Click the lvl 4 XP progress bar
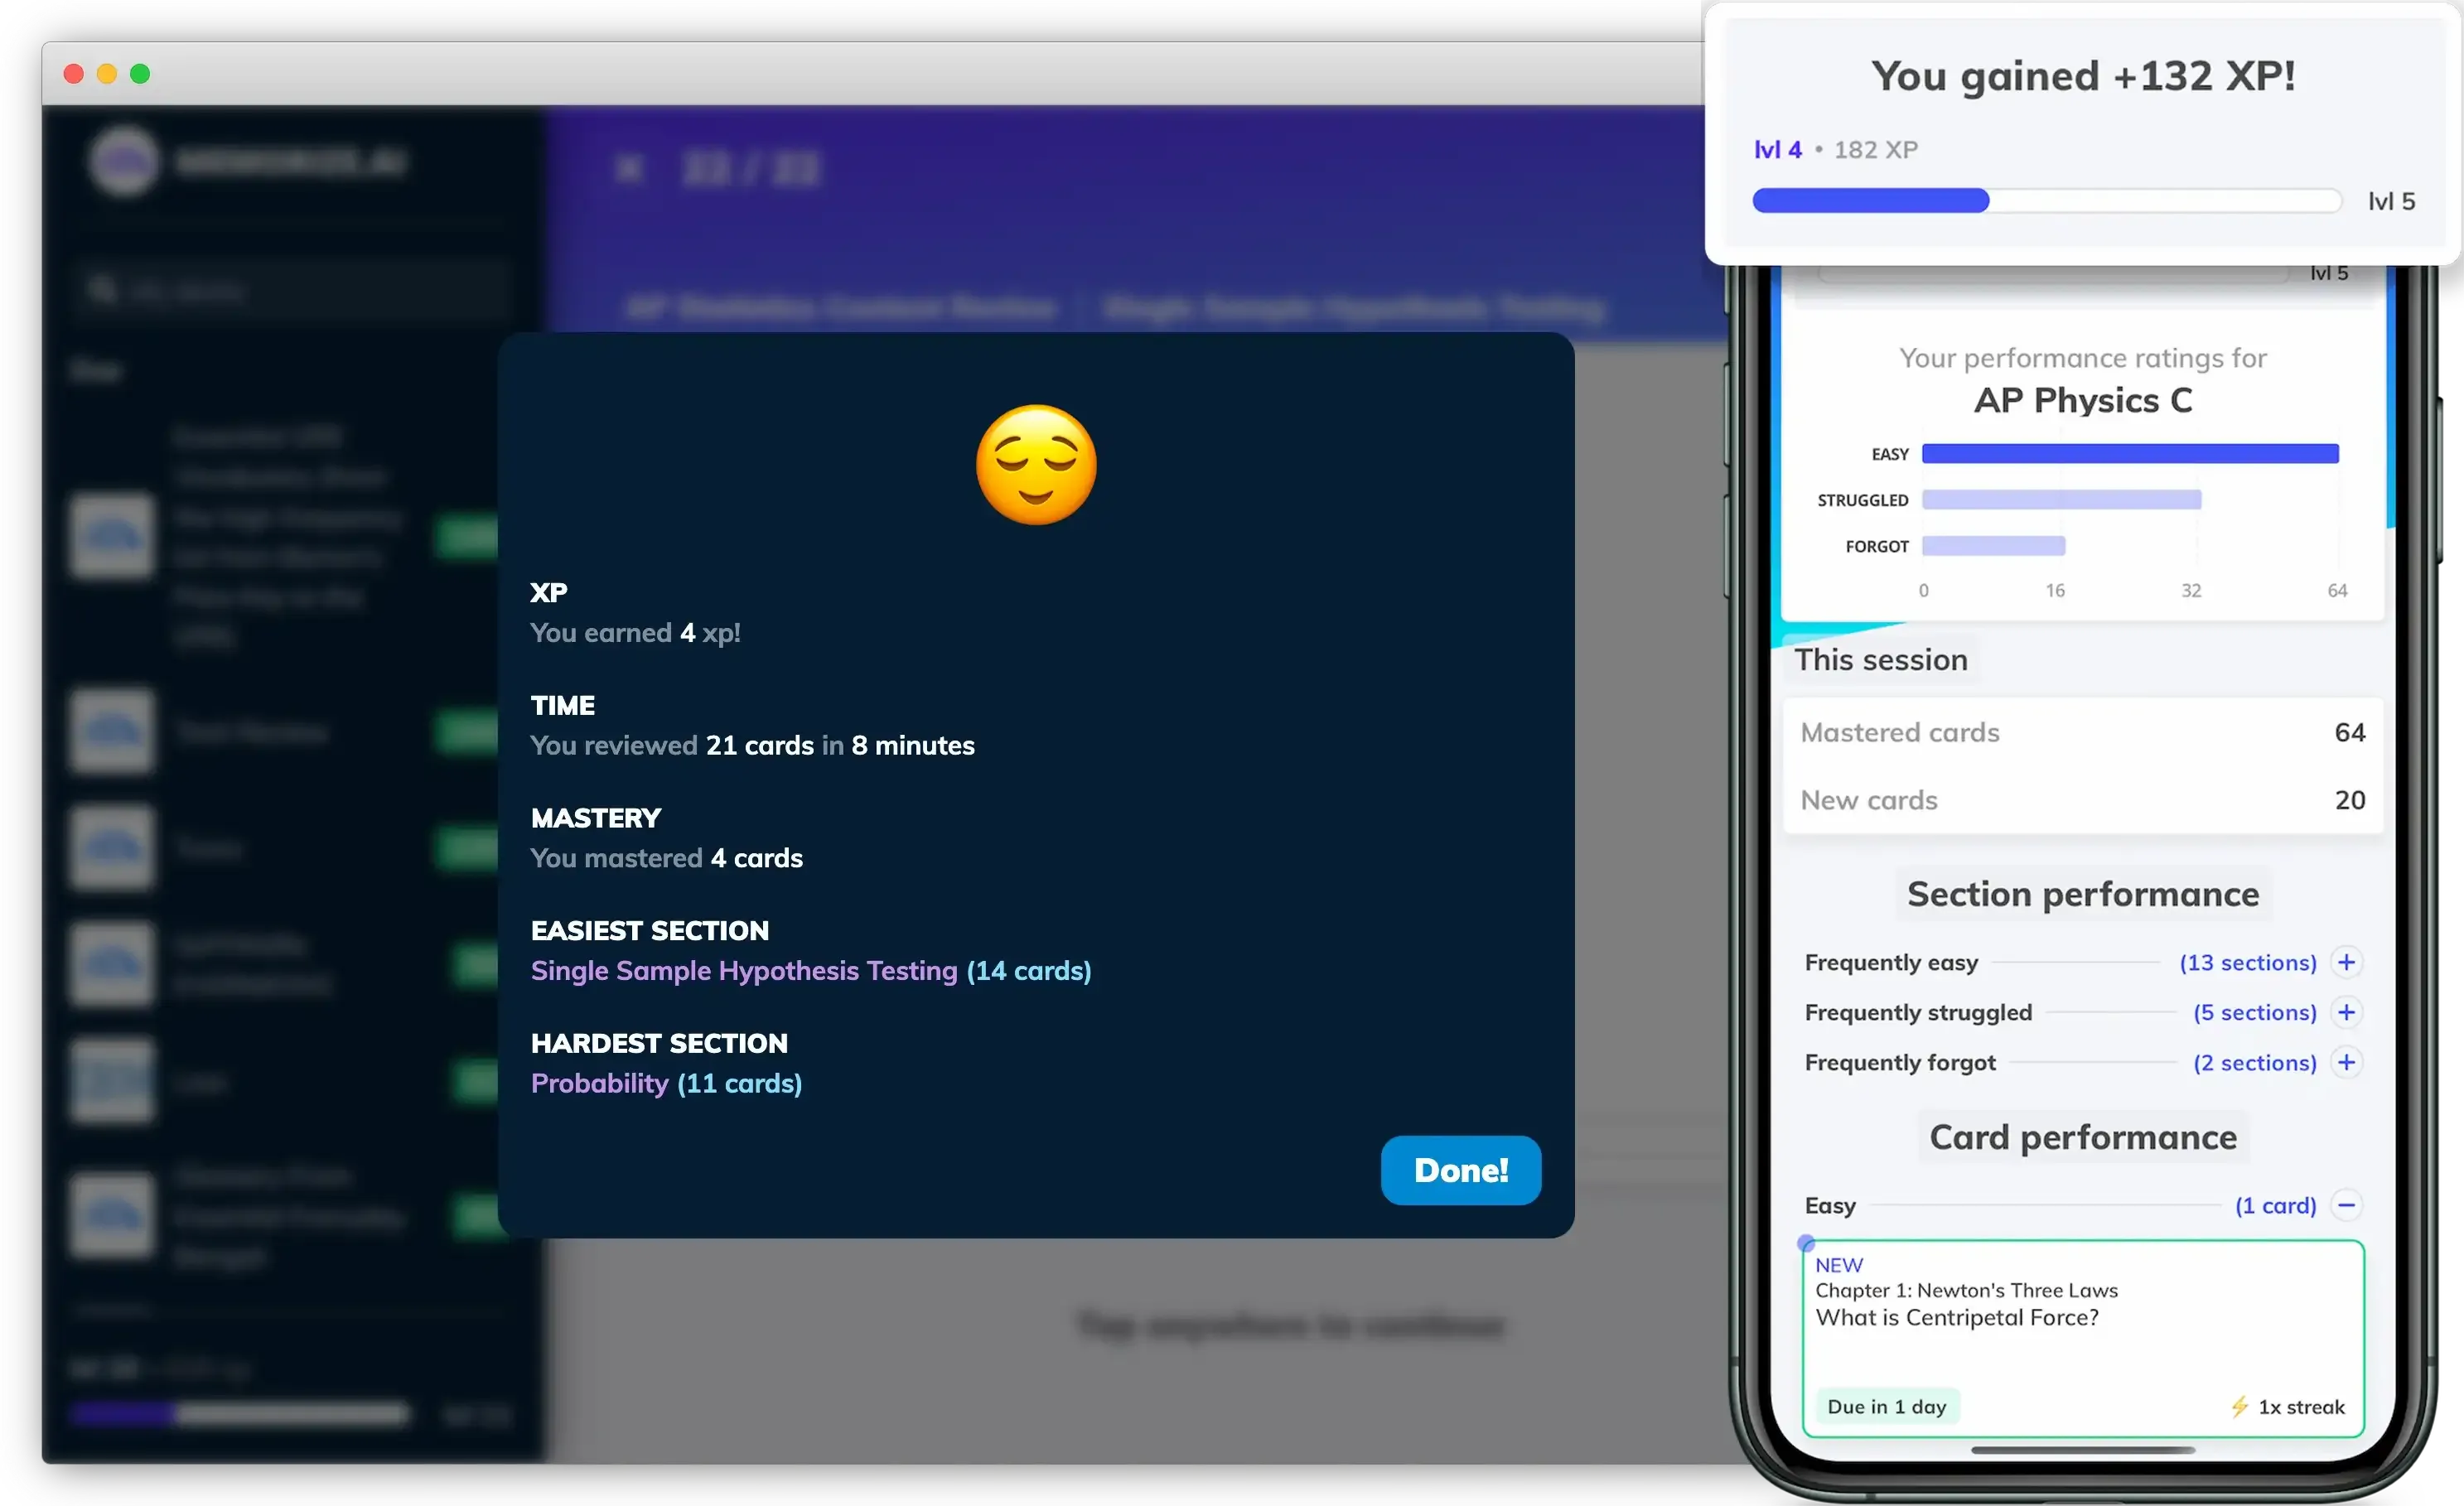Screen dimensions: 2464x1506 pos(2046,201)
